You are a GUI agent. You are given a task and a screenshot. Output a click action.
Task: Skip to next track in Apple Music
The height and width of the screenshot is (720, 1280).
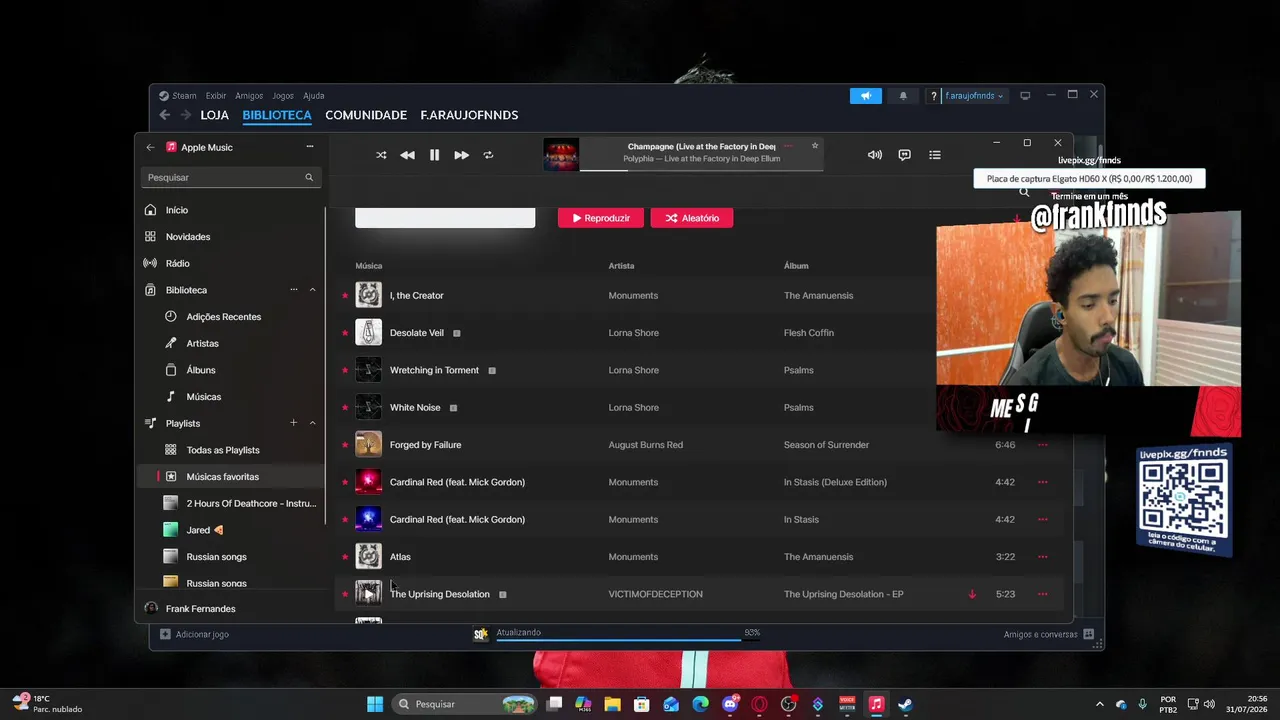point(461,155)
